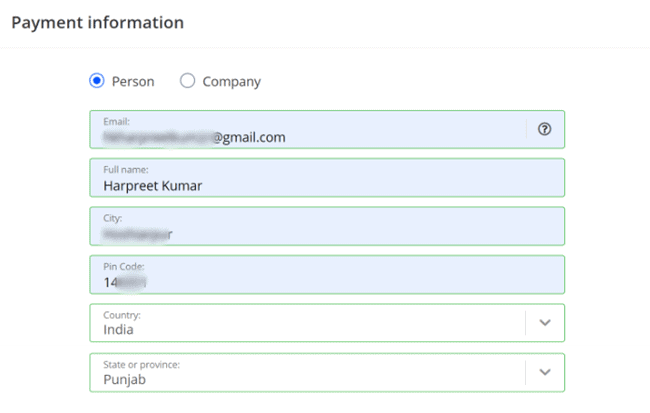Open the State field showing Punjab

pyautogui.click(x=327, y=372)
